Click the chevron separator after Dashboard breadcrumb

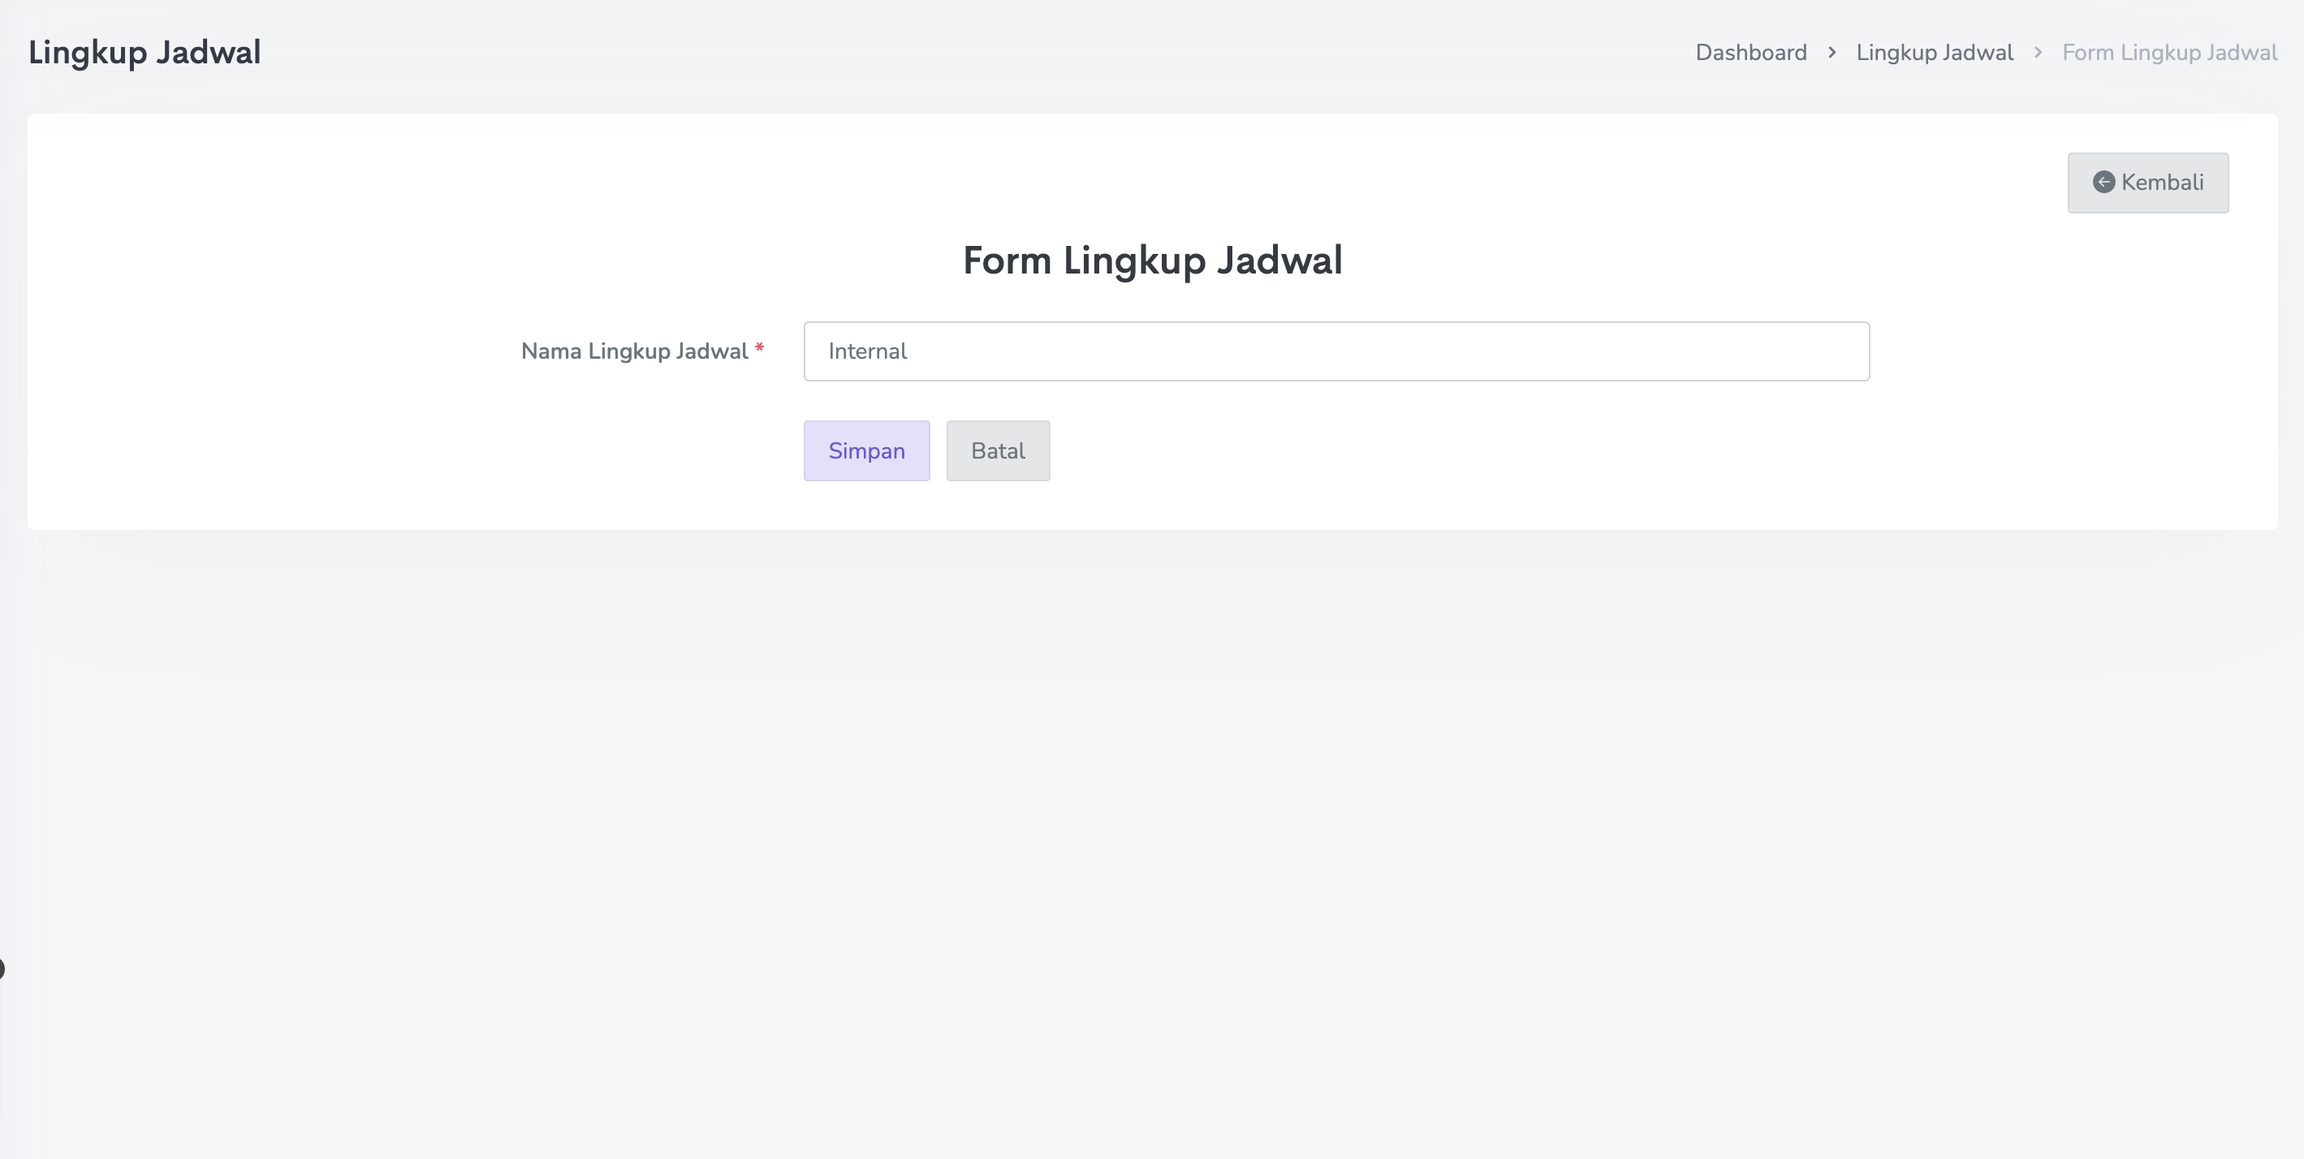tap(1832, 52)
